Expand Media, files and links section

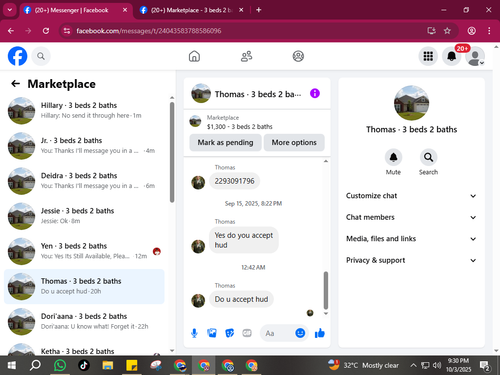pyautogui.click(x=411, y=239)
